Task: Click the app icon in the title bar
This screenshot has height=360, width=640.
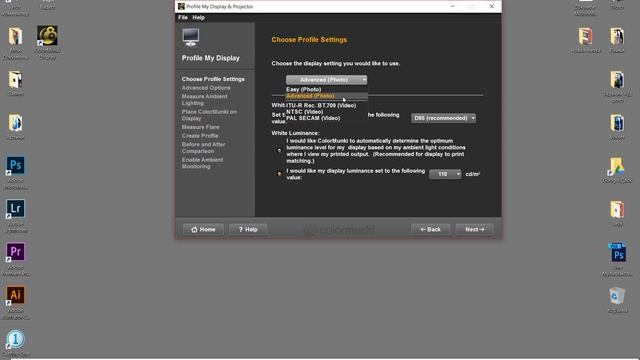Action: tap(181, 7)
